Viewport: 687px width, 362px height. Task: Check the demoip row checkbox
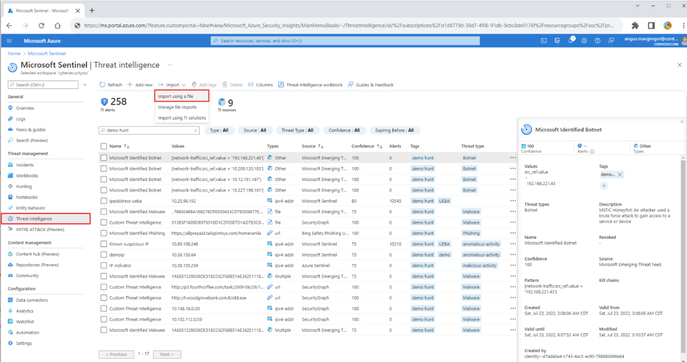pos(103,255)
